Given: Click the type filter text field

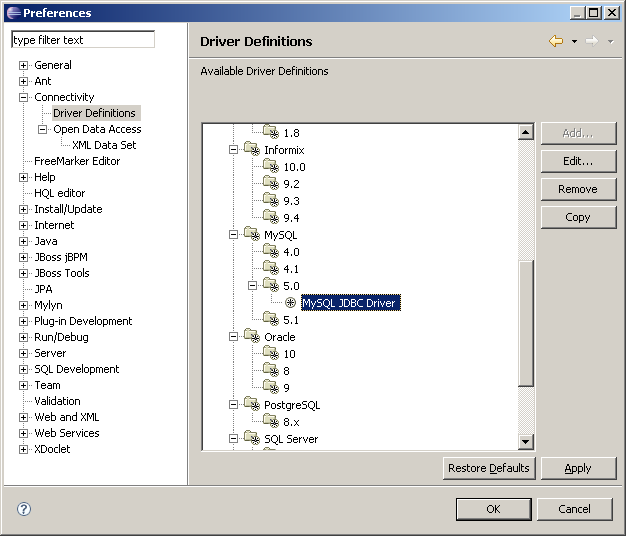Looking at the screenshot, I should point(83,40).
